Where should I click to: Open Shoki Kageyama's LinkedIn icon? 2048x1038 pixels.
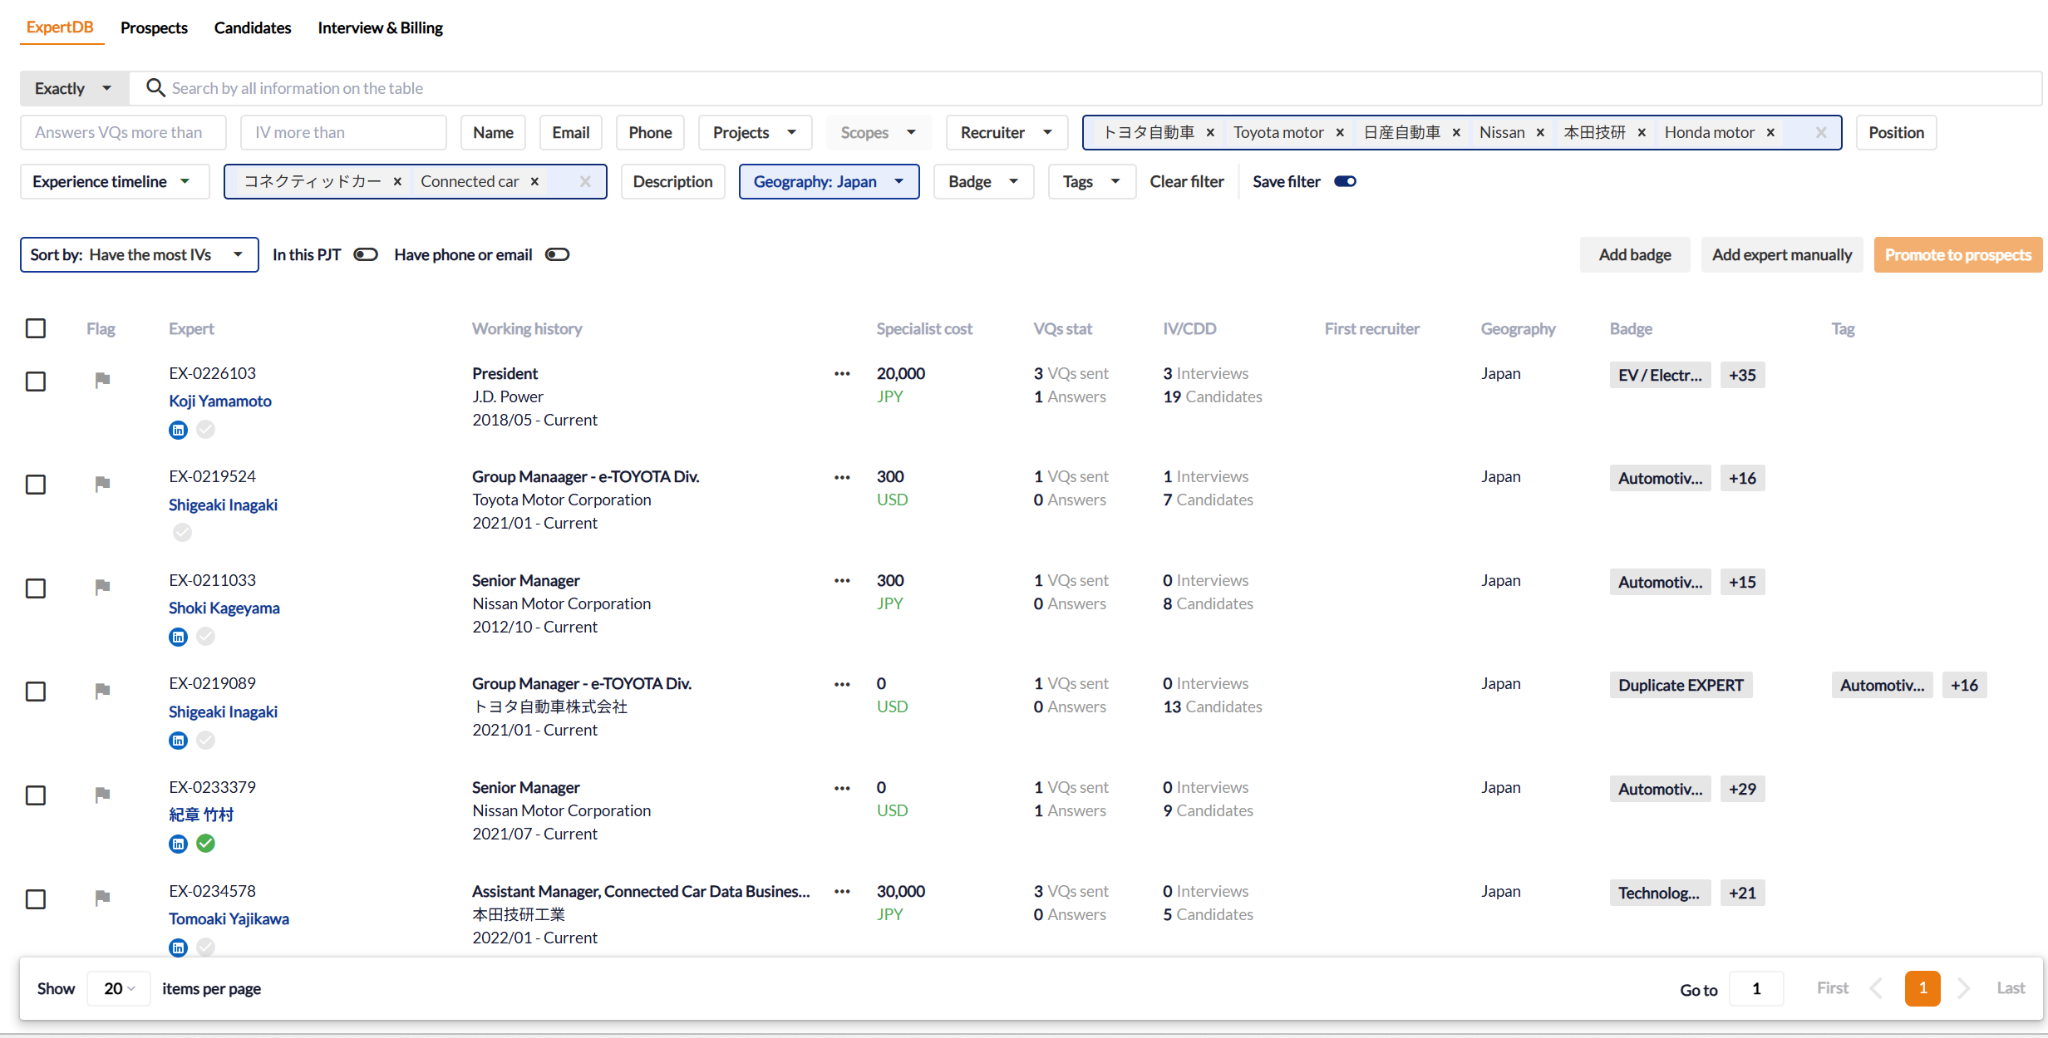tap(178, 637)
